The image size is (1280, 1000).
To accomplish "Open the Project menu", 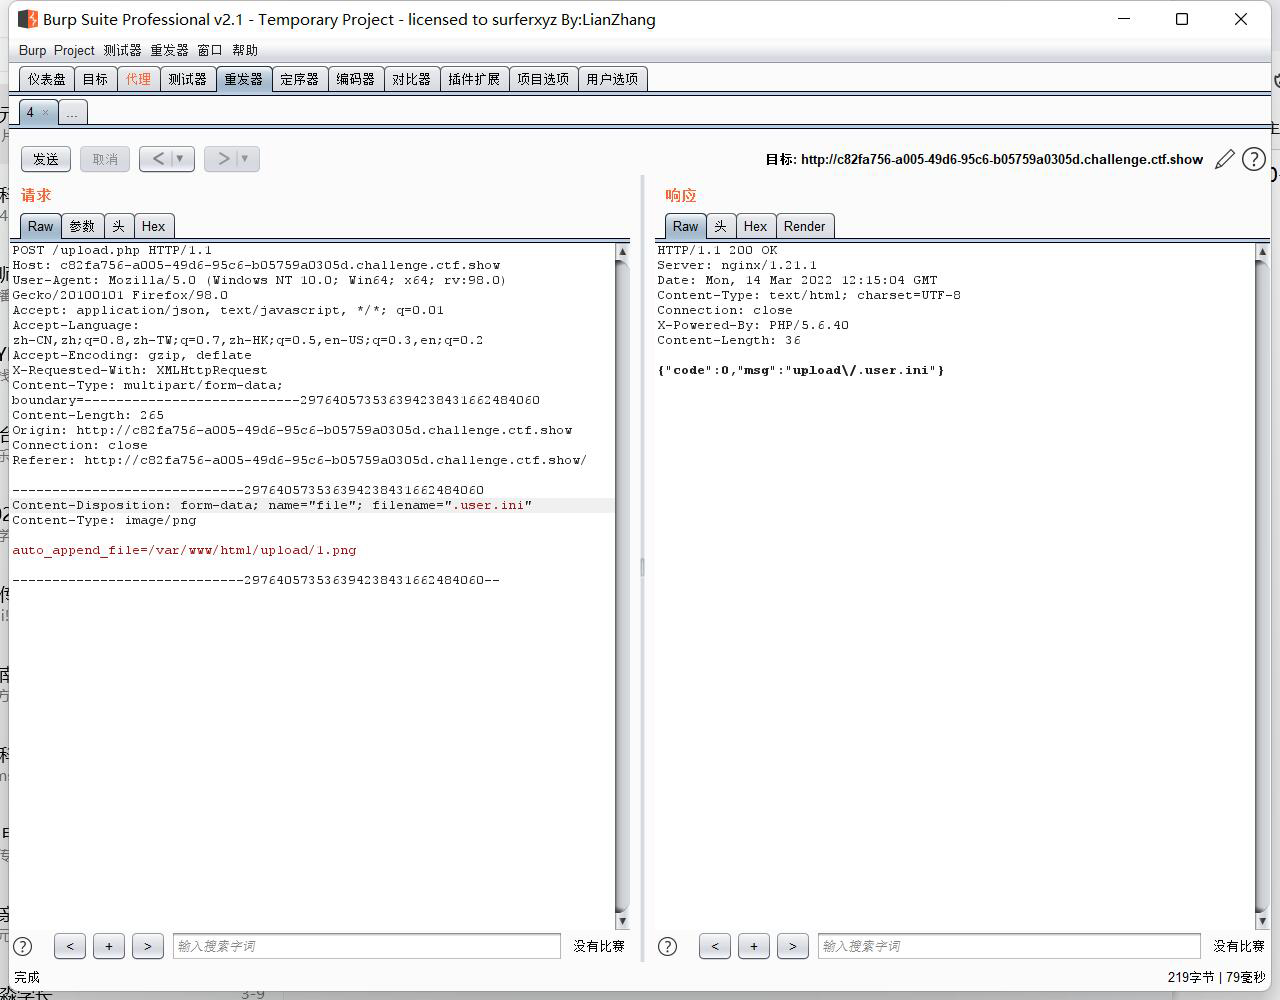I will tap(74, 50).
